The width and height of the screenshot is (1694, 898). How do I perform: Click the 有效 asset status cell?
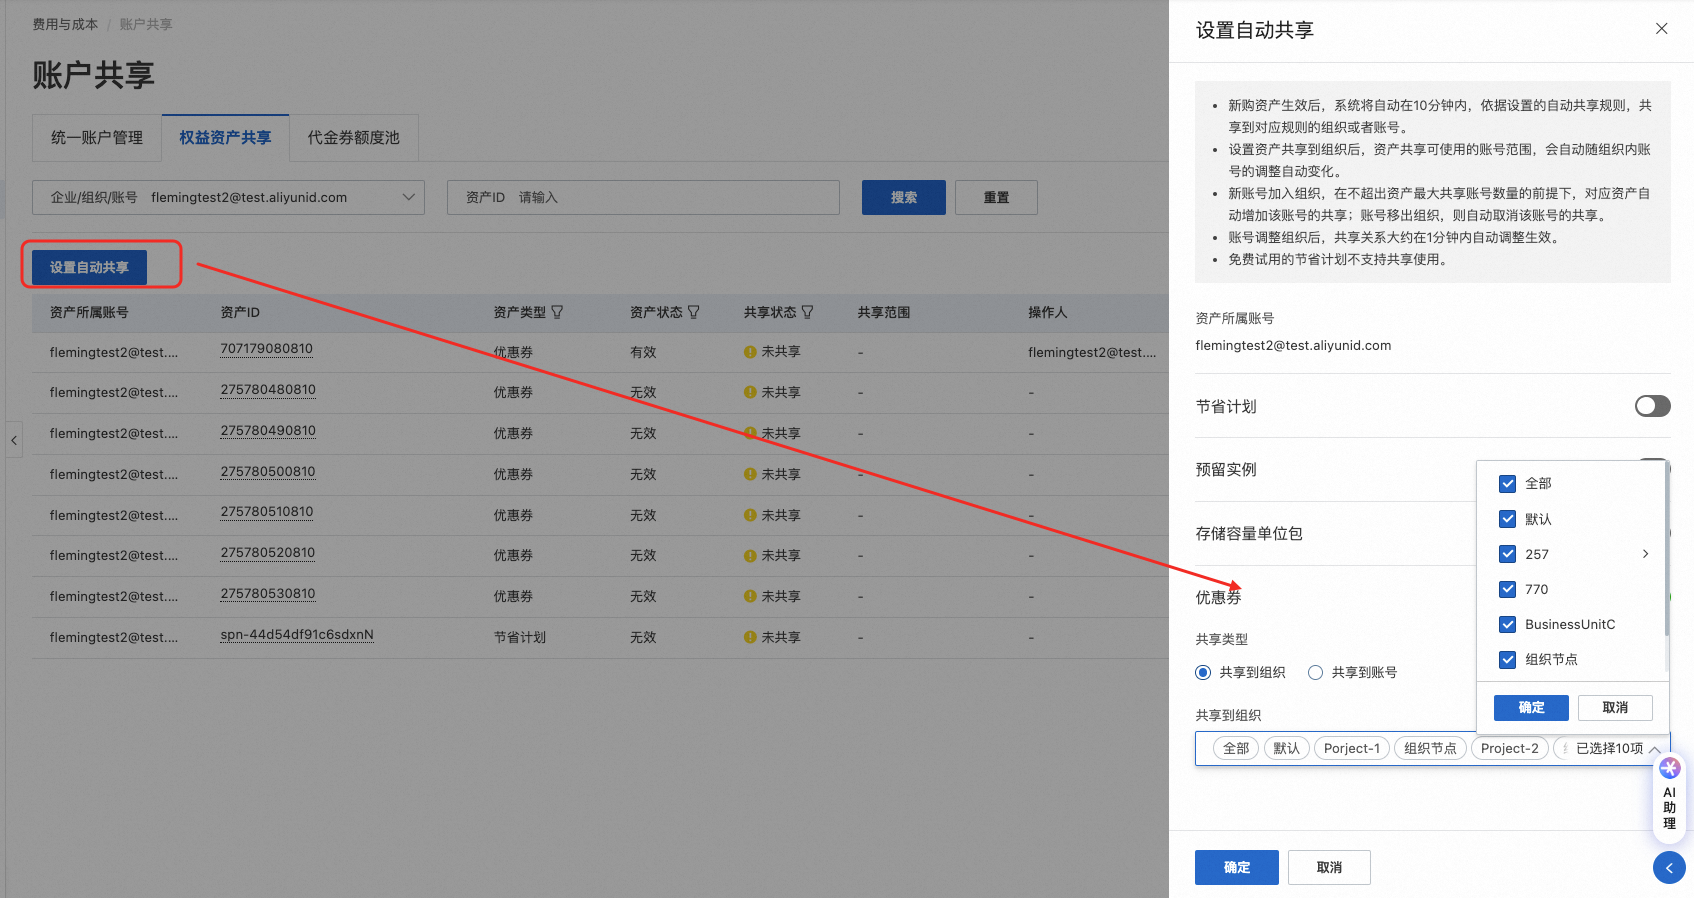(x=643, y=353)
